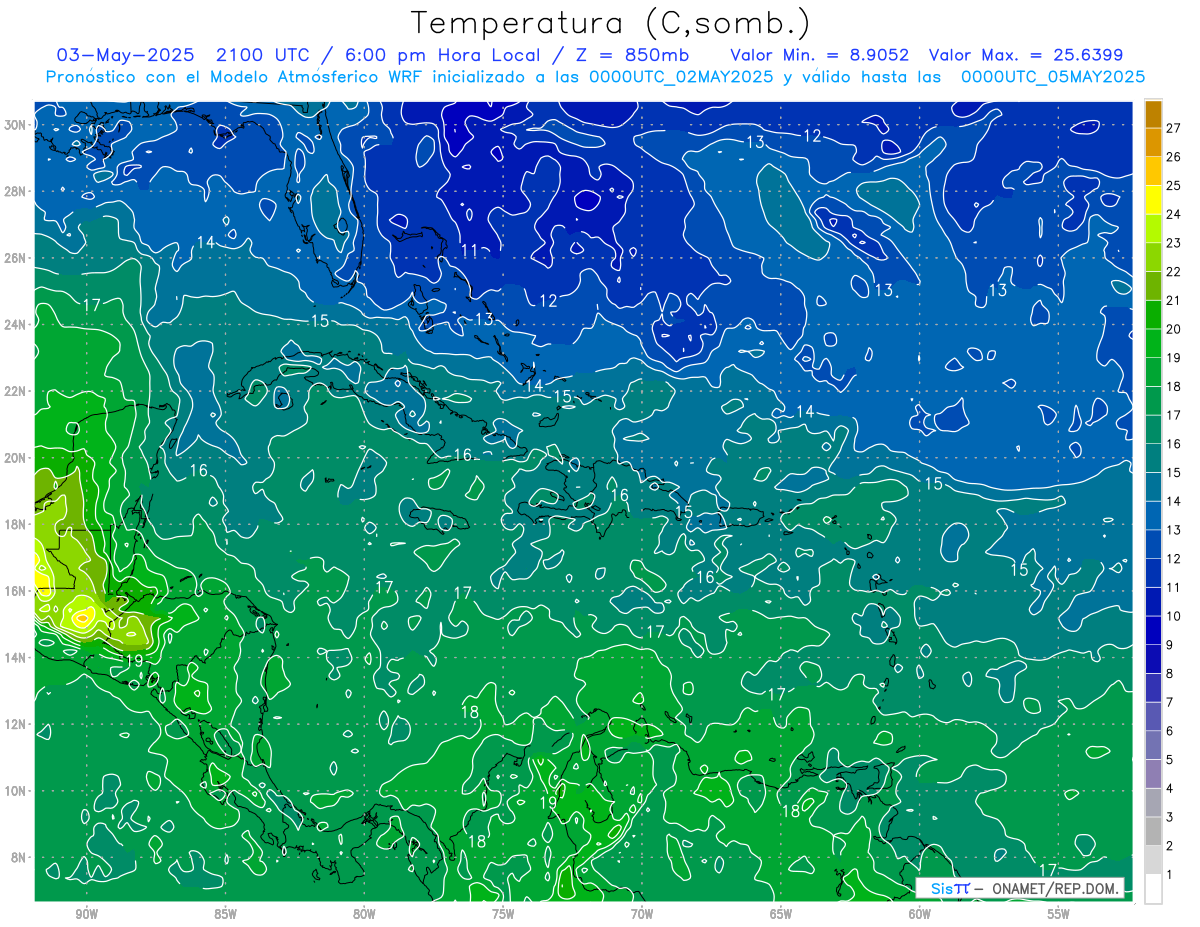
Task: Click the '80W' longitude axis label
Action: pyautogui.click(x=364, y=914)
